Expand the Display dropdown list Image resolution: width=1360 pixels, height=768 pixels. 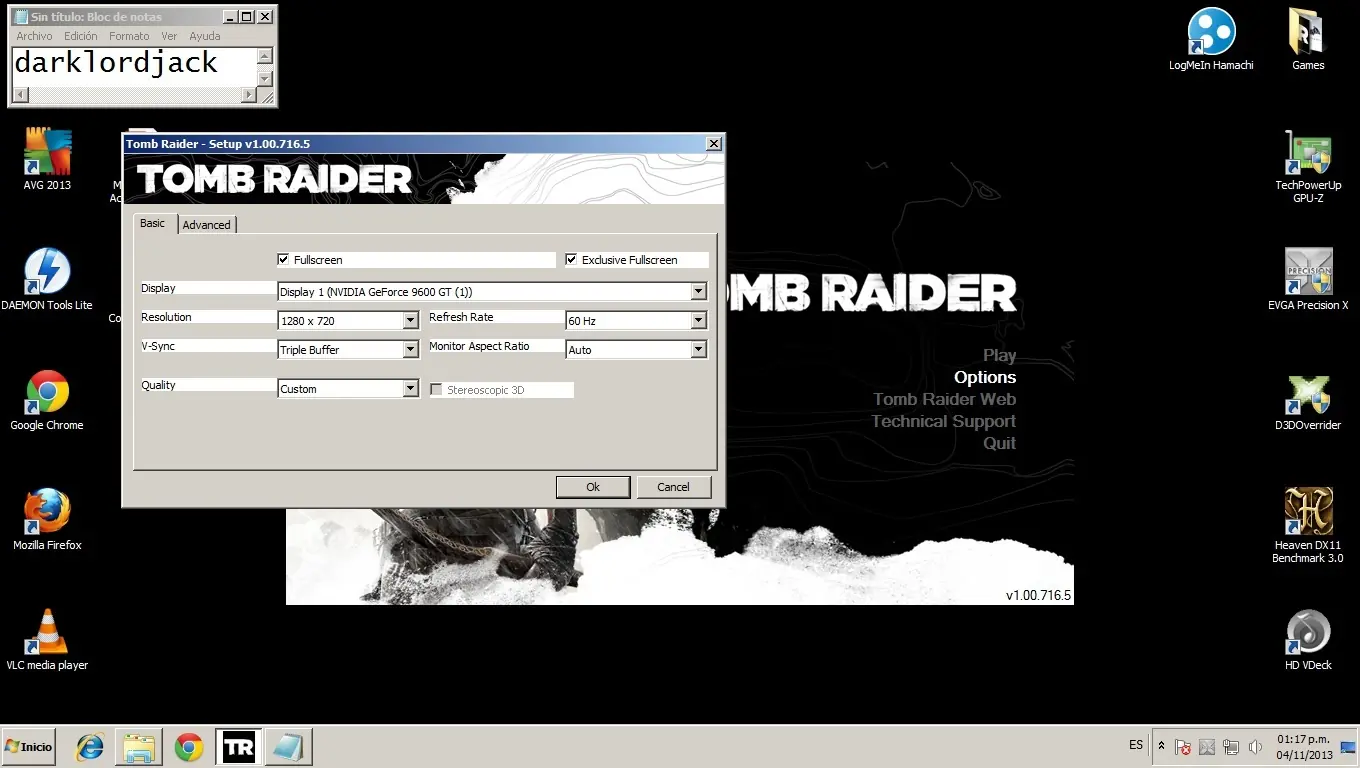698,292
